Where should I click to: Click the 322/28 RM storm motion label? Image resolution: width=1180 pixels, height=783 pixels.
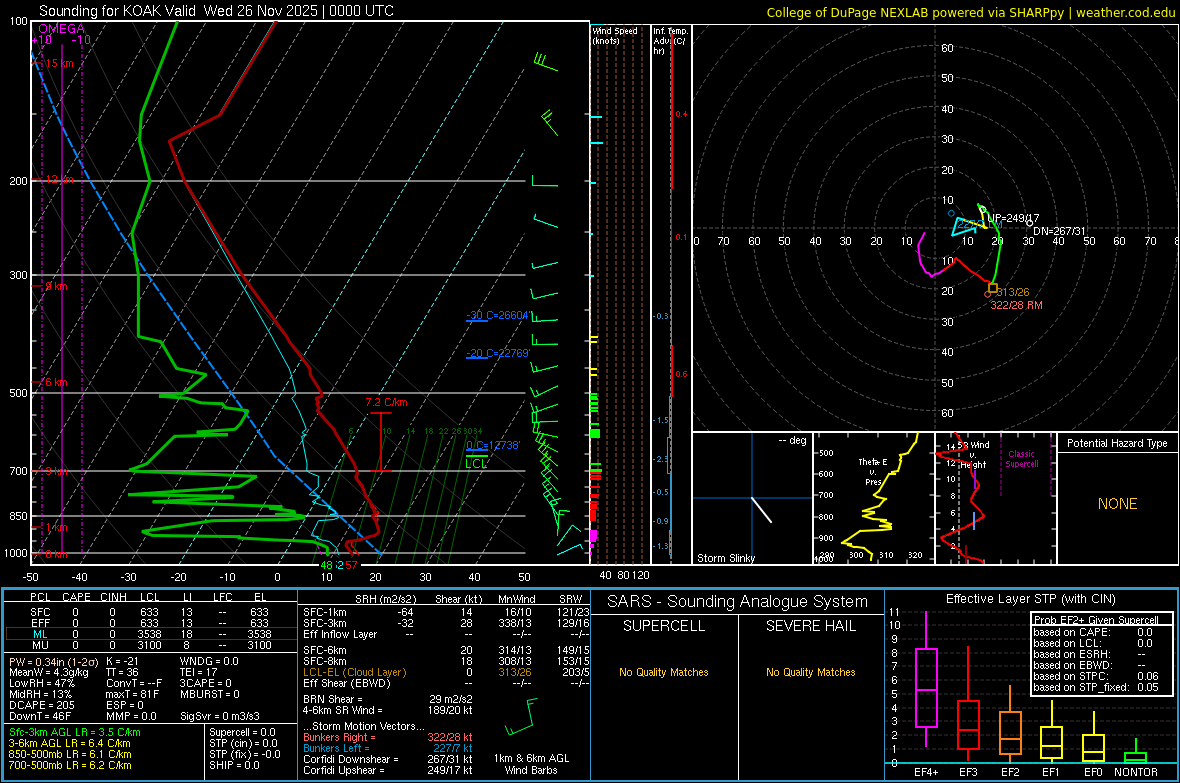pyautogui.click(x=1016, y=305)
